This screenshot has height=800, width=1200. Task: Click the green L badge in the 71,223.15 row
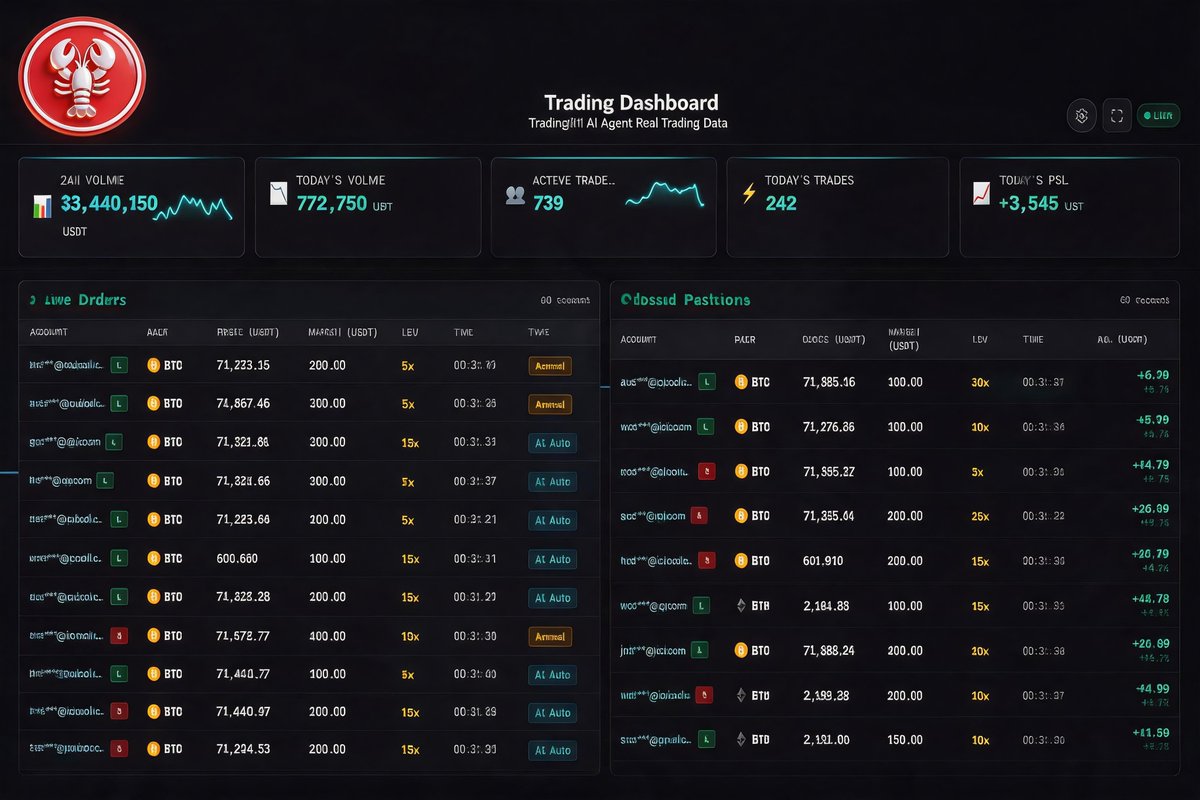[119, 366]
